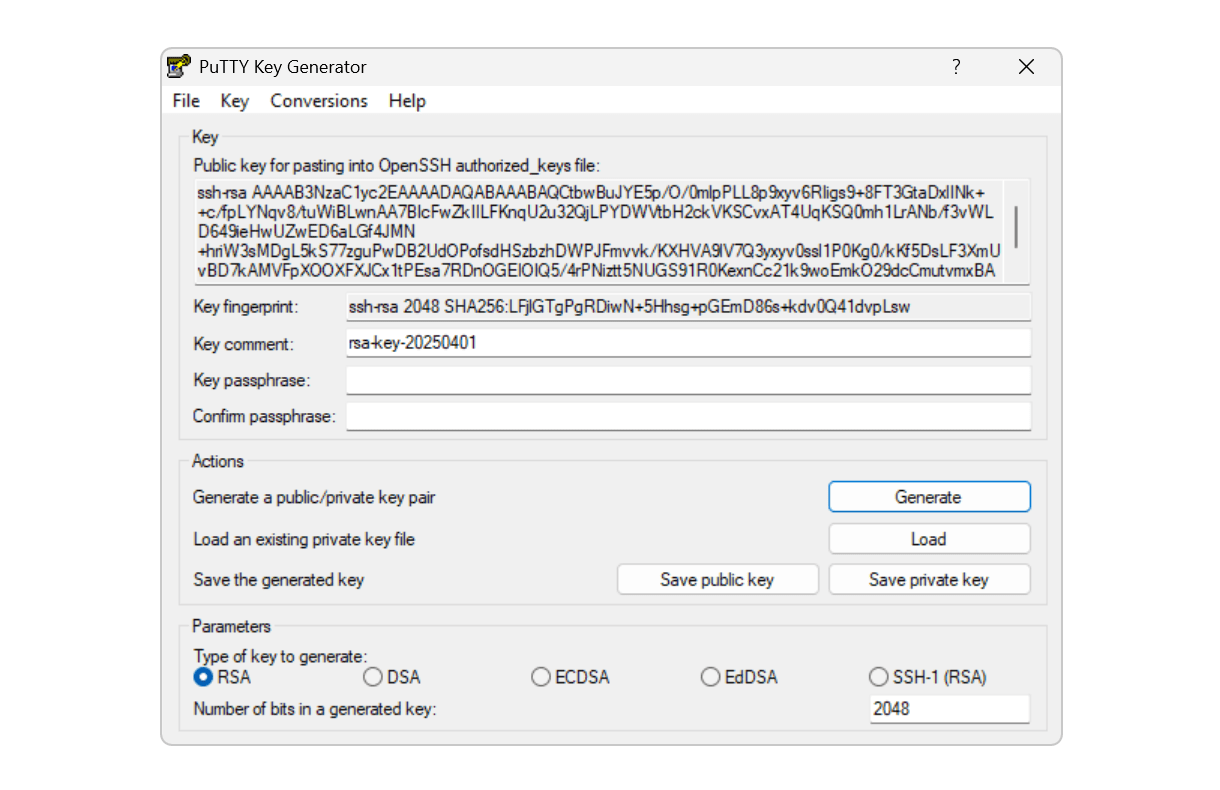1220x790 pixels.
Task: Click Save public key button
Action: (x=717, y=580)
